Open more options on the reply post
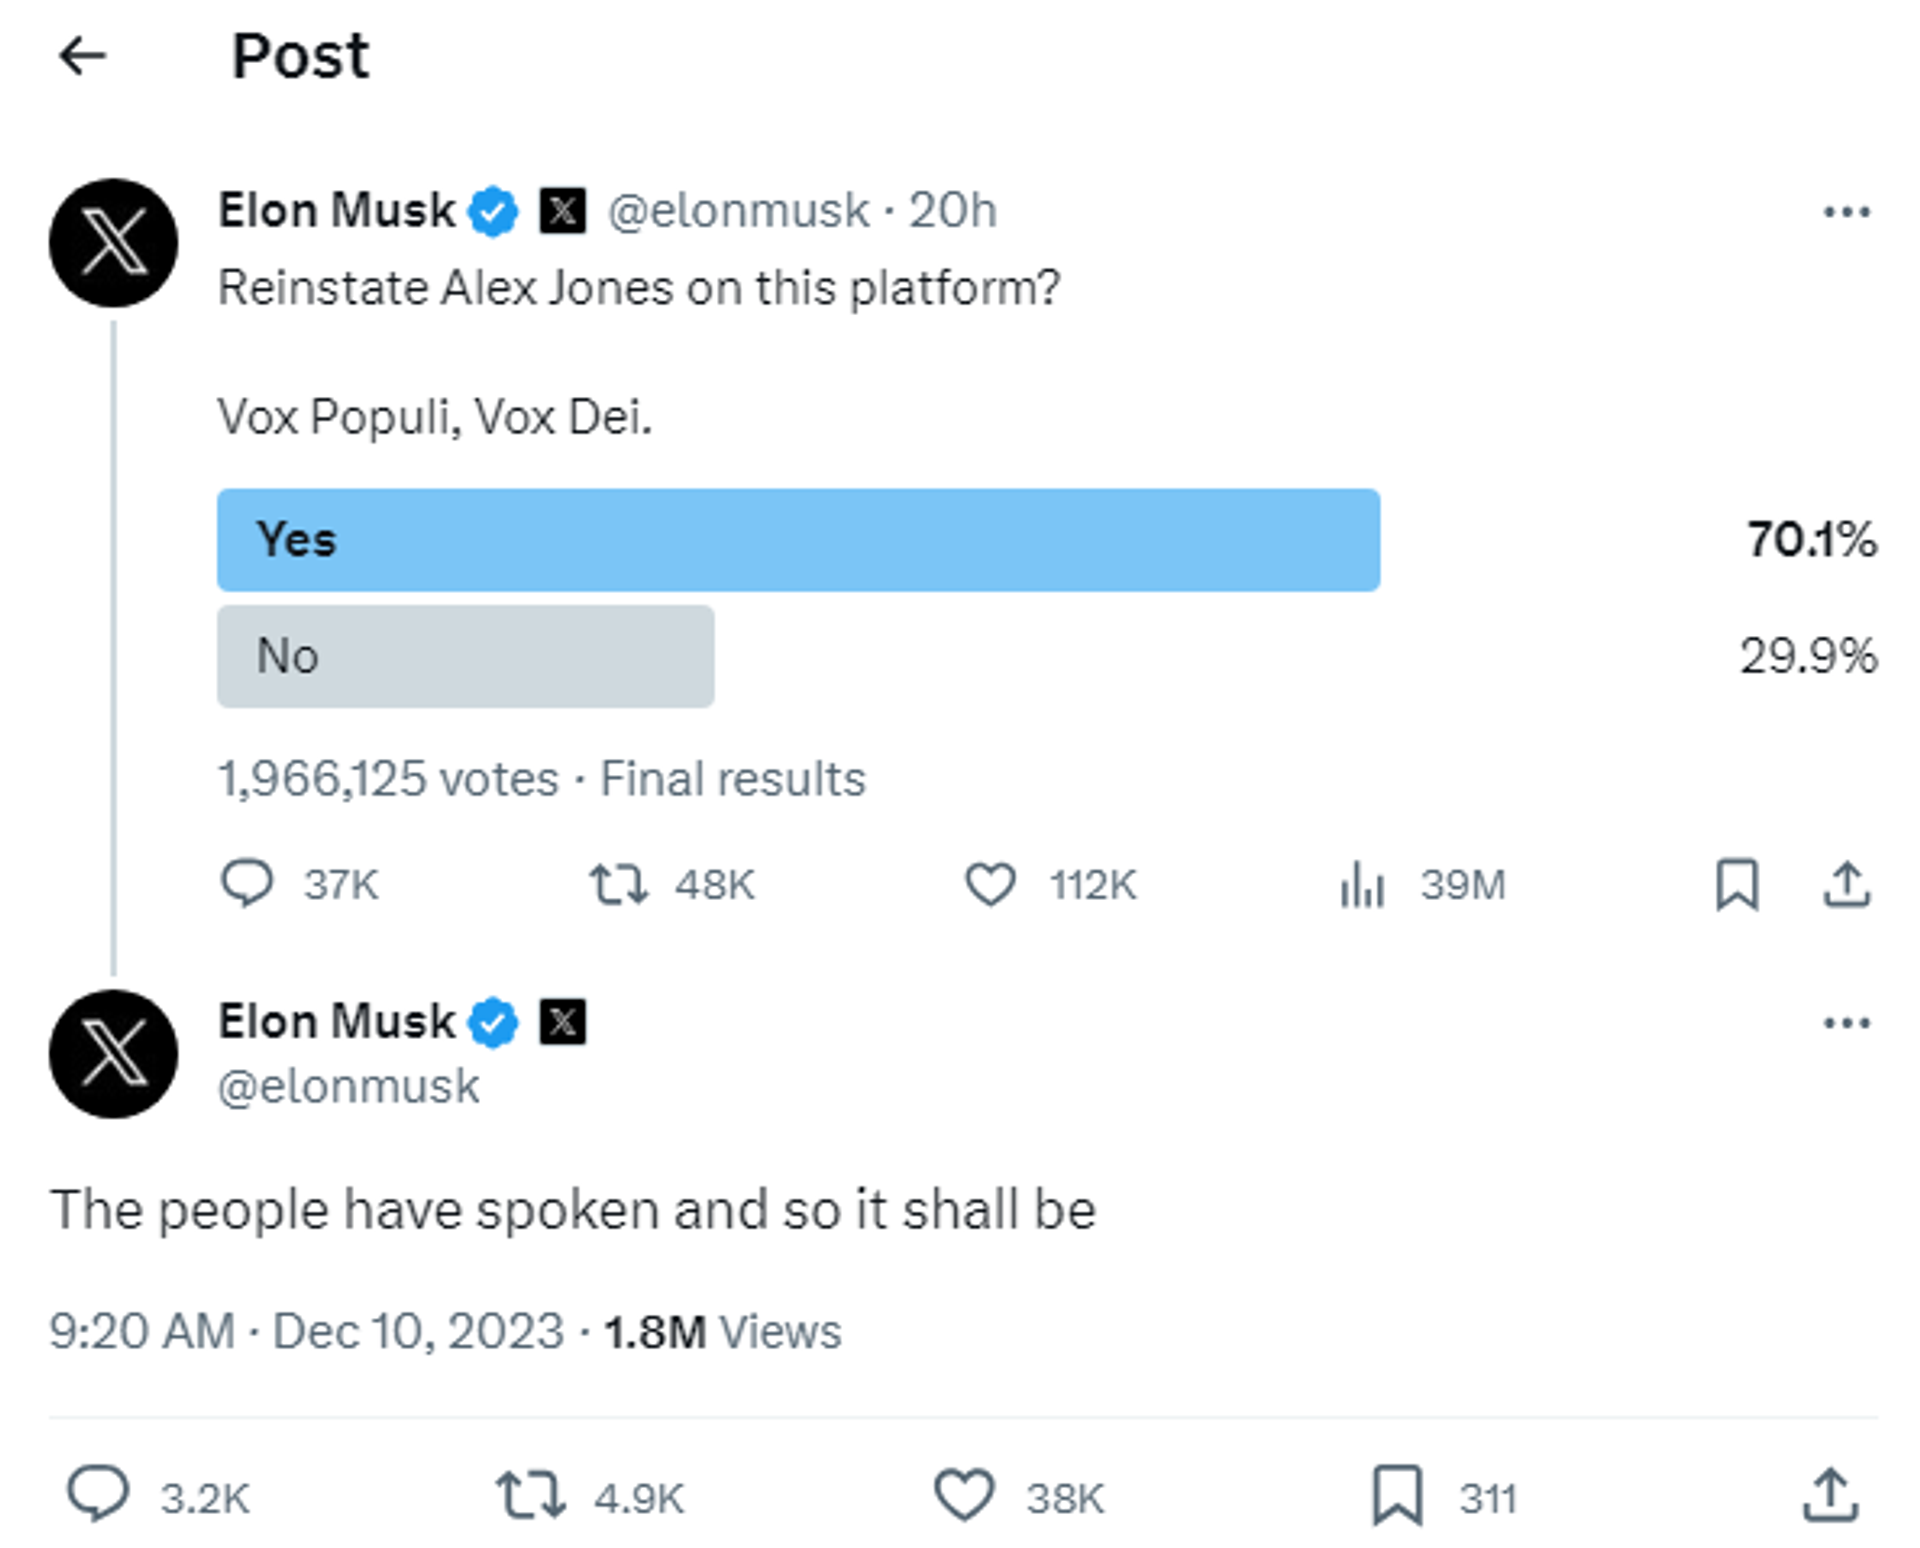The image size is (1920, 1548). click(x=1846, y=1022)
